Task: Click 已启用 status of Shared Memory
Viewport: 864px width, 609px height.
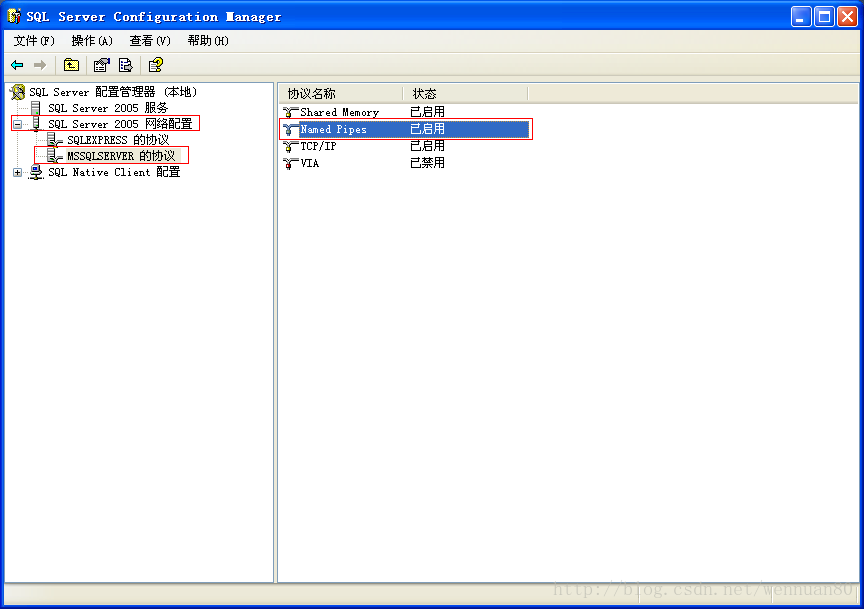Action: [427, 112]
